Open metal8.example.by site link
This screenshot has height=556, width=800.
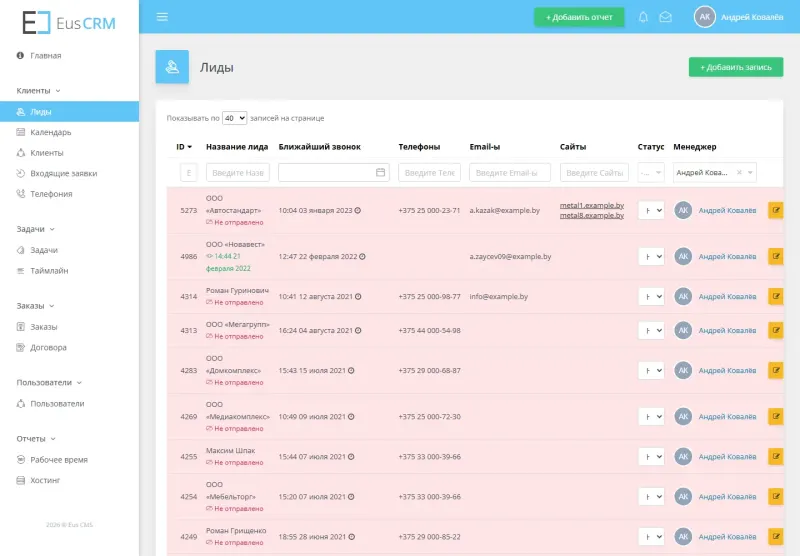coord(592,215)
